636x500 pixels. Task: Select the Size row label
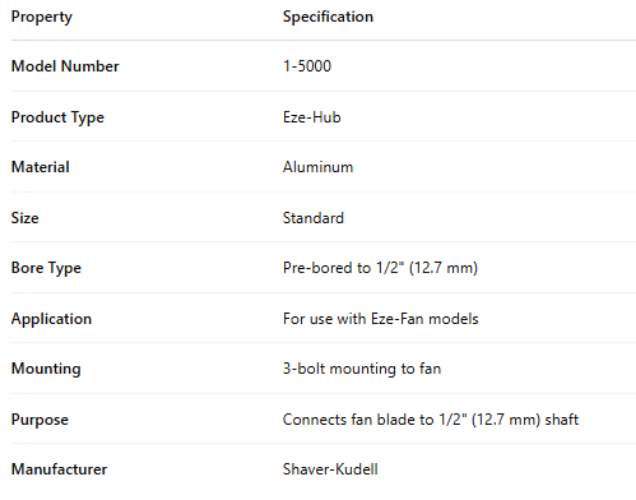tap(25, 218)
